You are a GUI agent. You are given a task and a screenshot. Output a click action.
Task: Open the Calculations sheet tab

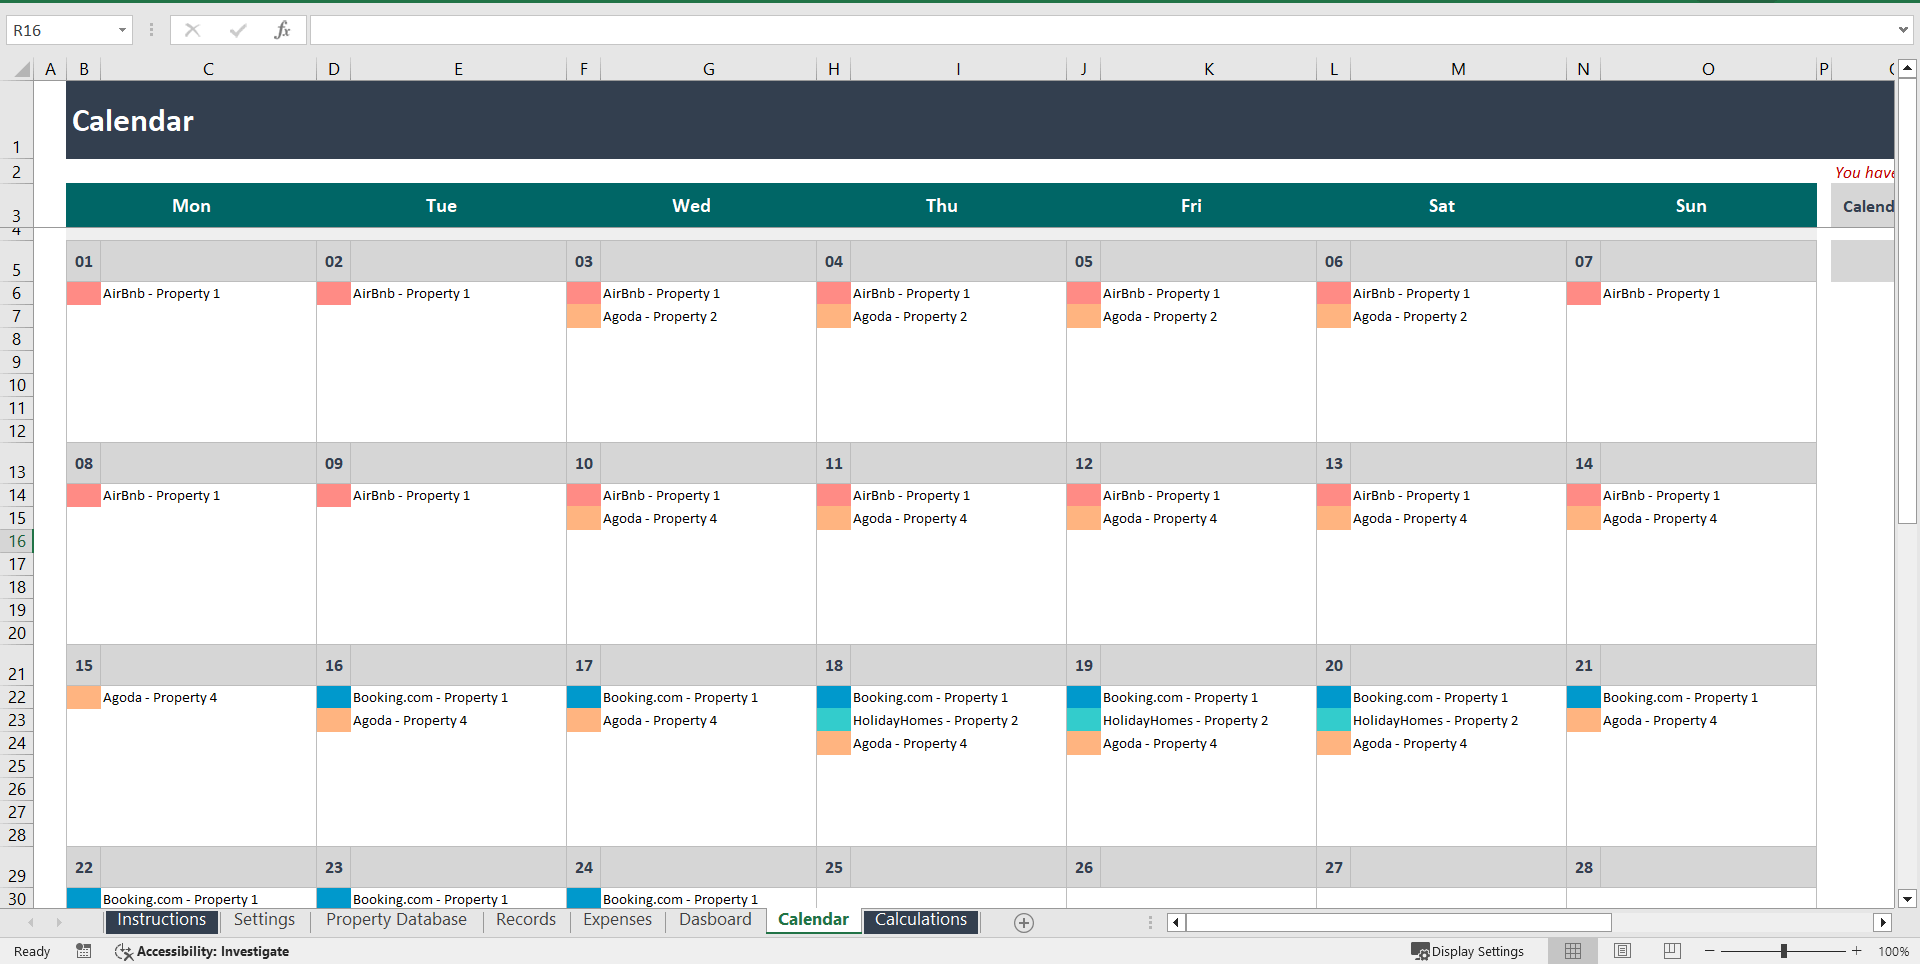coord(921,920)
